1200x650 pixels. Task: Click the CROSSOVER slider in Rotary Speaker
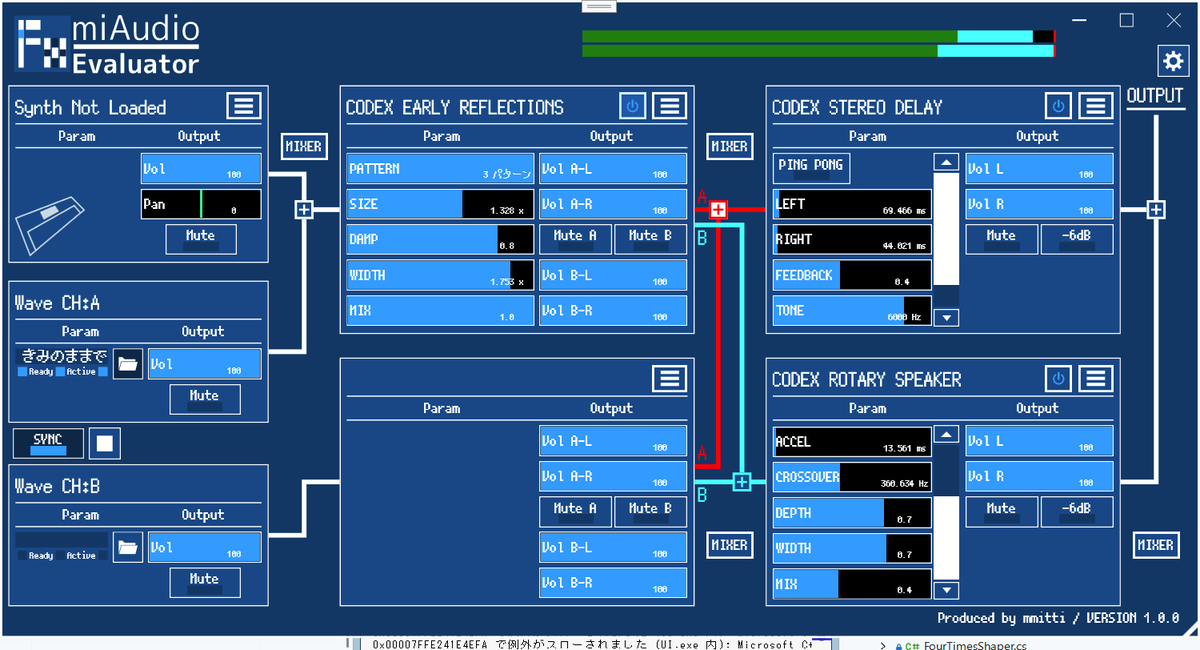[852, 477]
